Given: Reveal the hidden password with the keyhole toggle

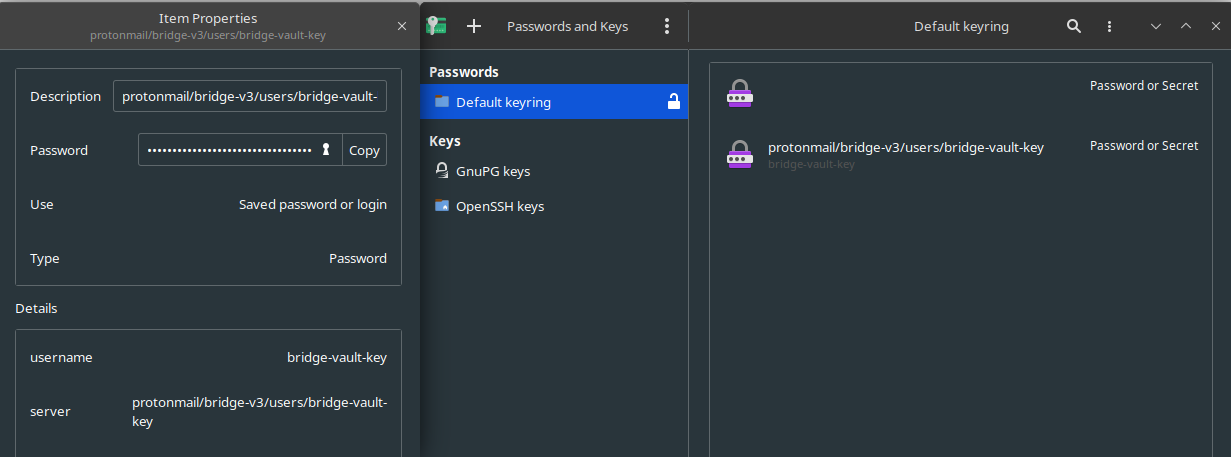Looking at the screenshot, I should [x=325, y=150].
